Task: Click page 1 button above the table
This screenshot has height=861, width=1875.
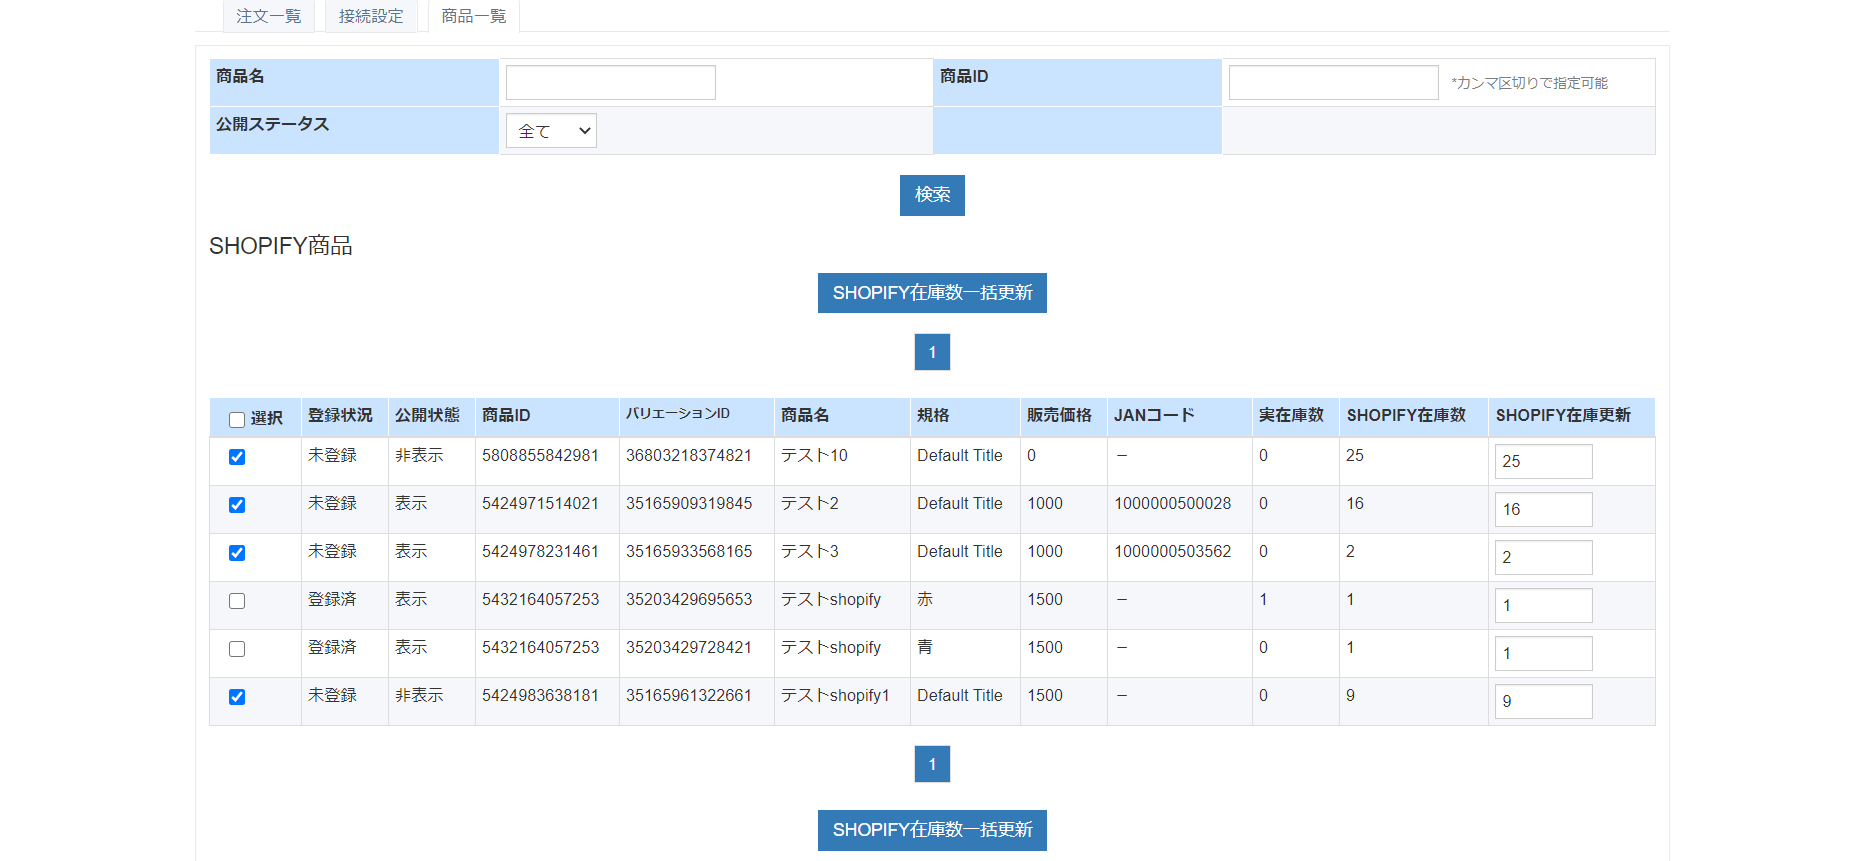Action: click(932, 352)
